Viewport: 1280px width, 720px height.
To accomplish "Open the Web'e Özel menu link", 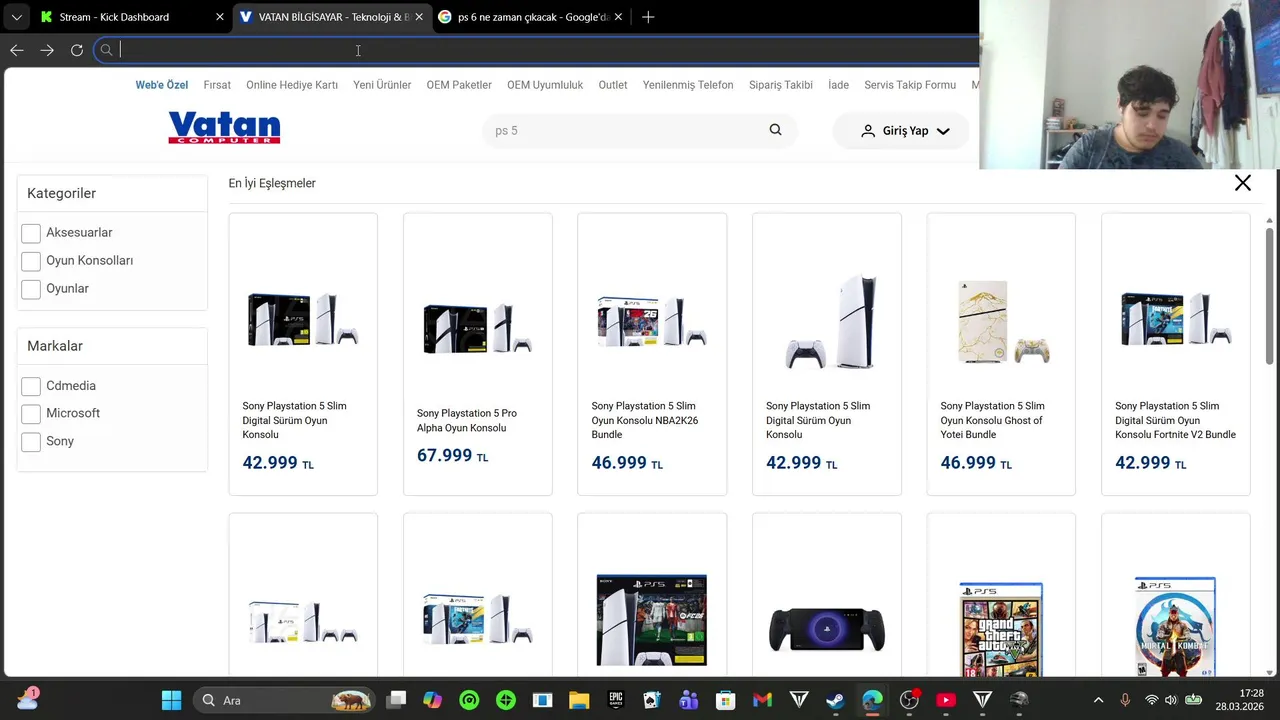I will click(162, 85).
